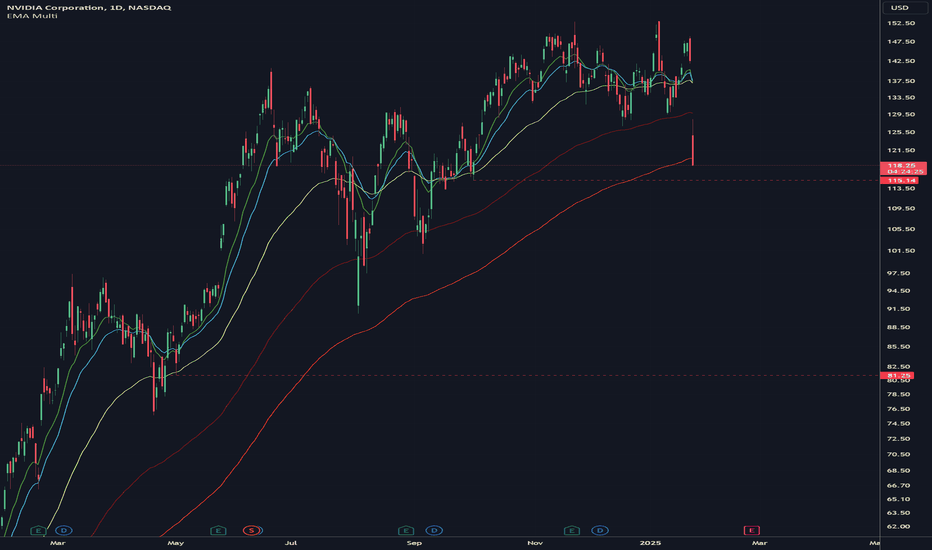
Task: Click the 74.50 price axis value
Action: tap(899, 424)
